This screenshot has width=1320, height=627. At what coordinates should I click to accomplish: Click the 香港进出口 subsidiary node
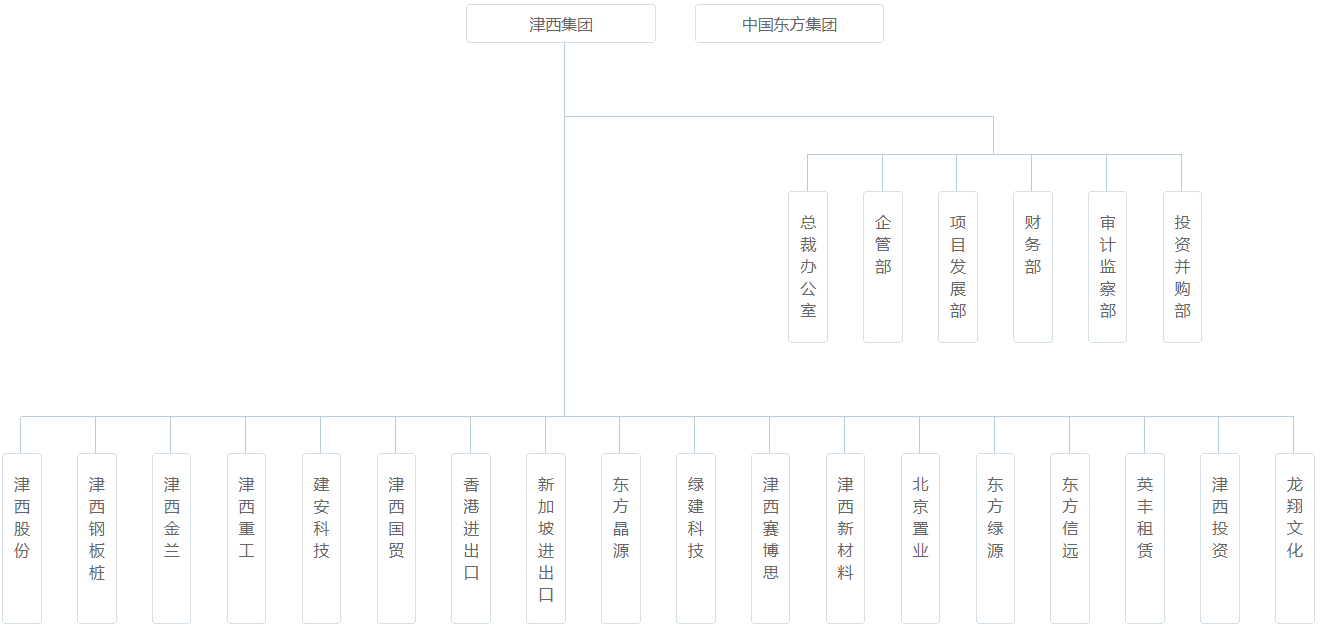[x=471, y=538]
